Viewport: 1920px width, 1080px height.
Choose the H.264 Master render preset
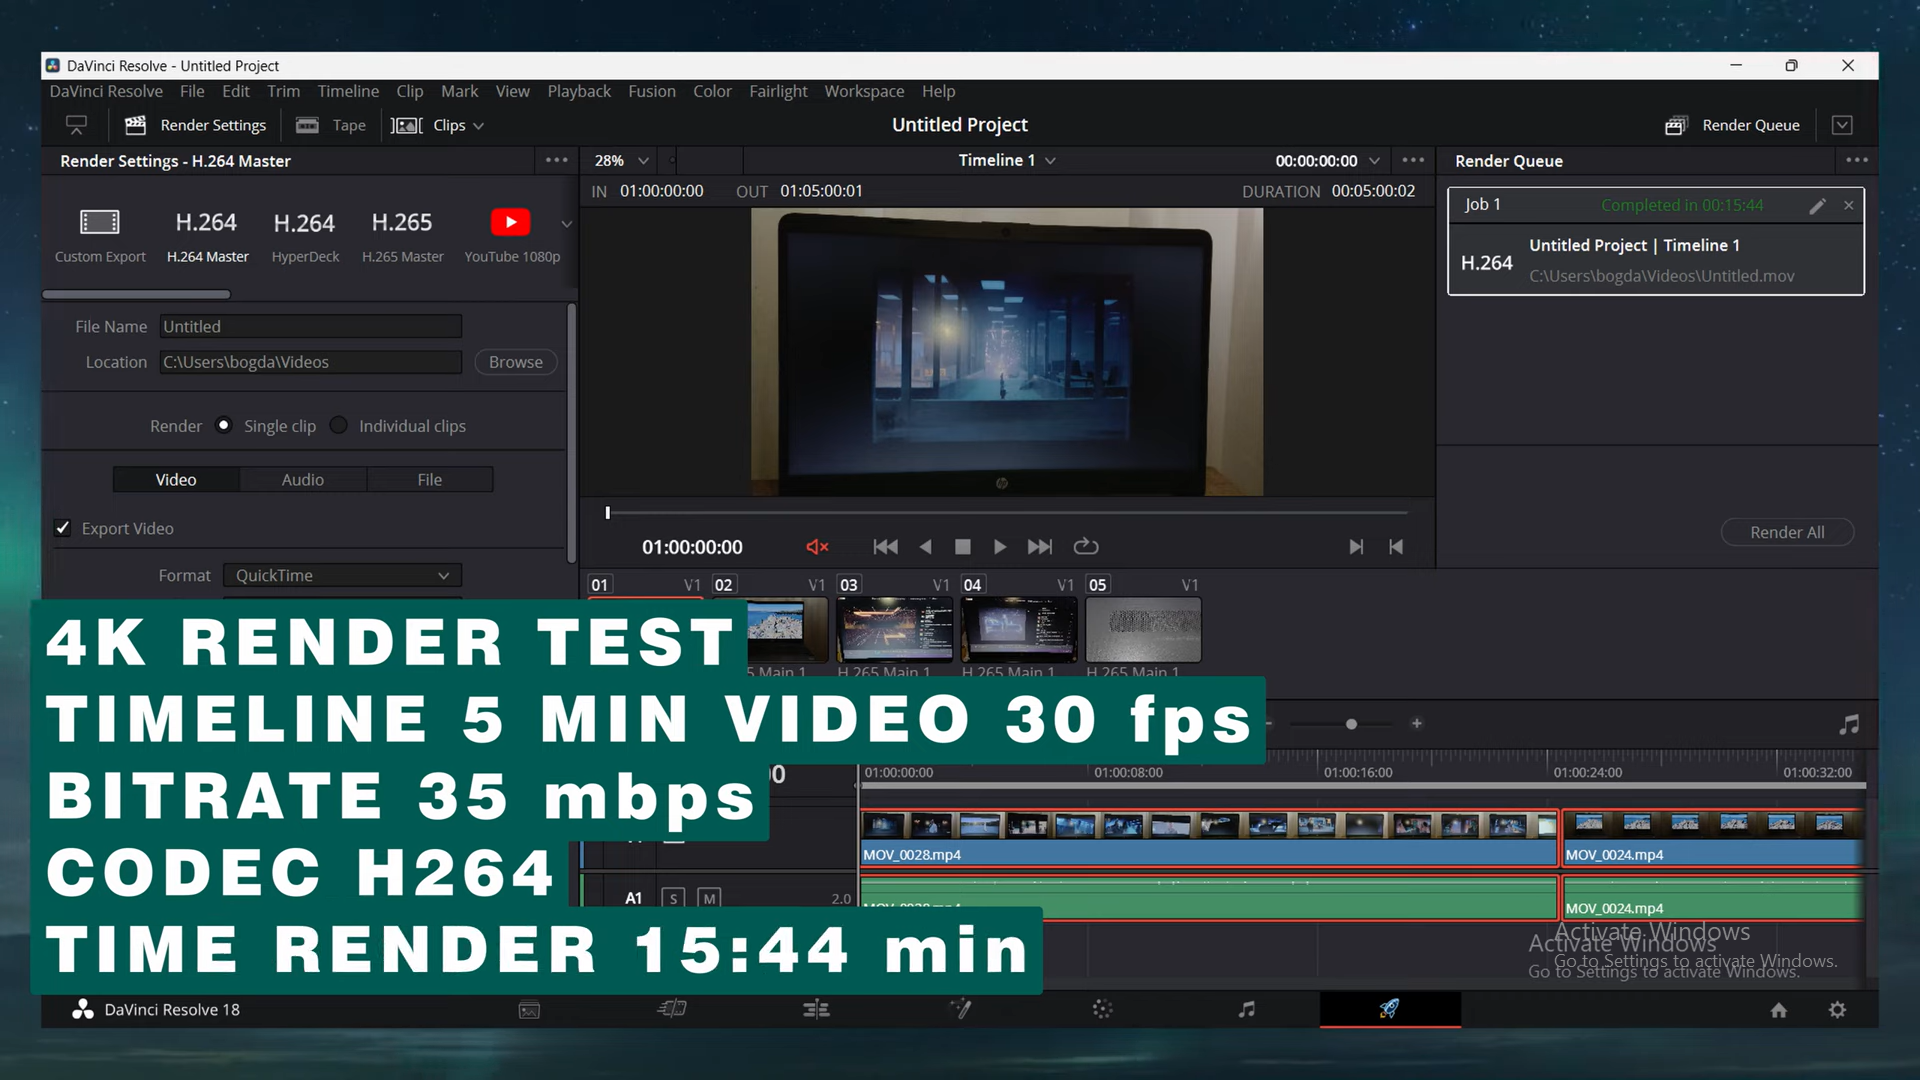click(206, 235)
